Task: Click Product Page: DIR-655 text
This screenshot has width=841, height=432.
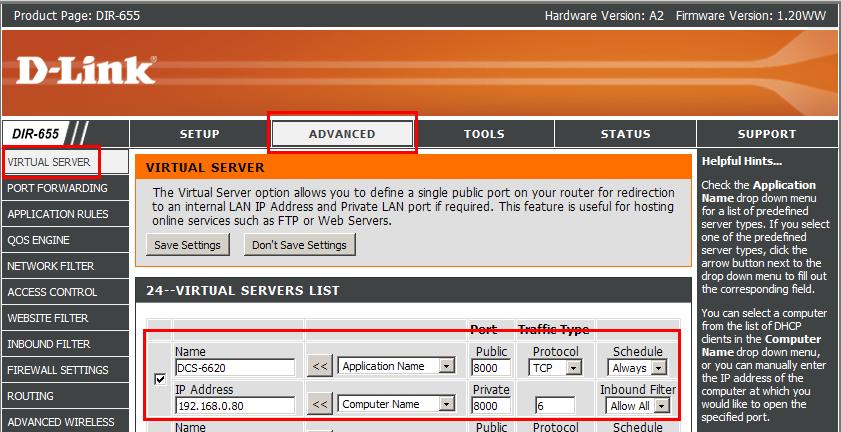Action: coord(77,16)
